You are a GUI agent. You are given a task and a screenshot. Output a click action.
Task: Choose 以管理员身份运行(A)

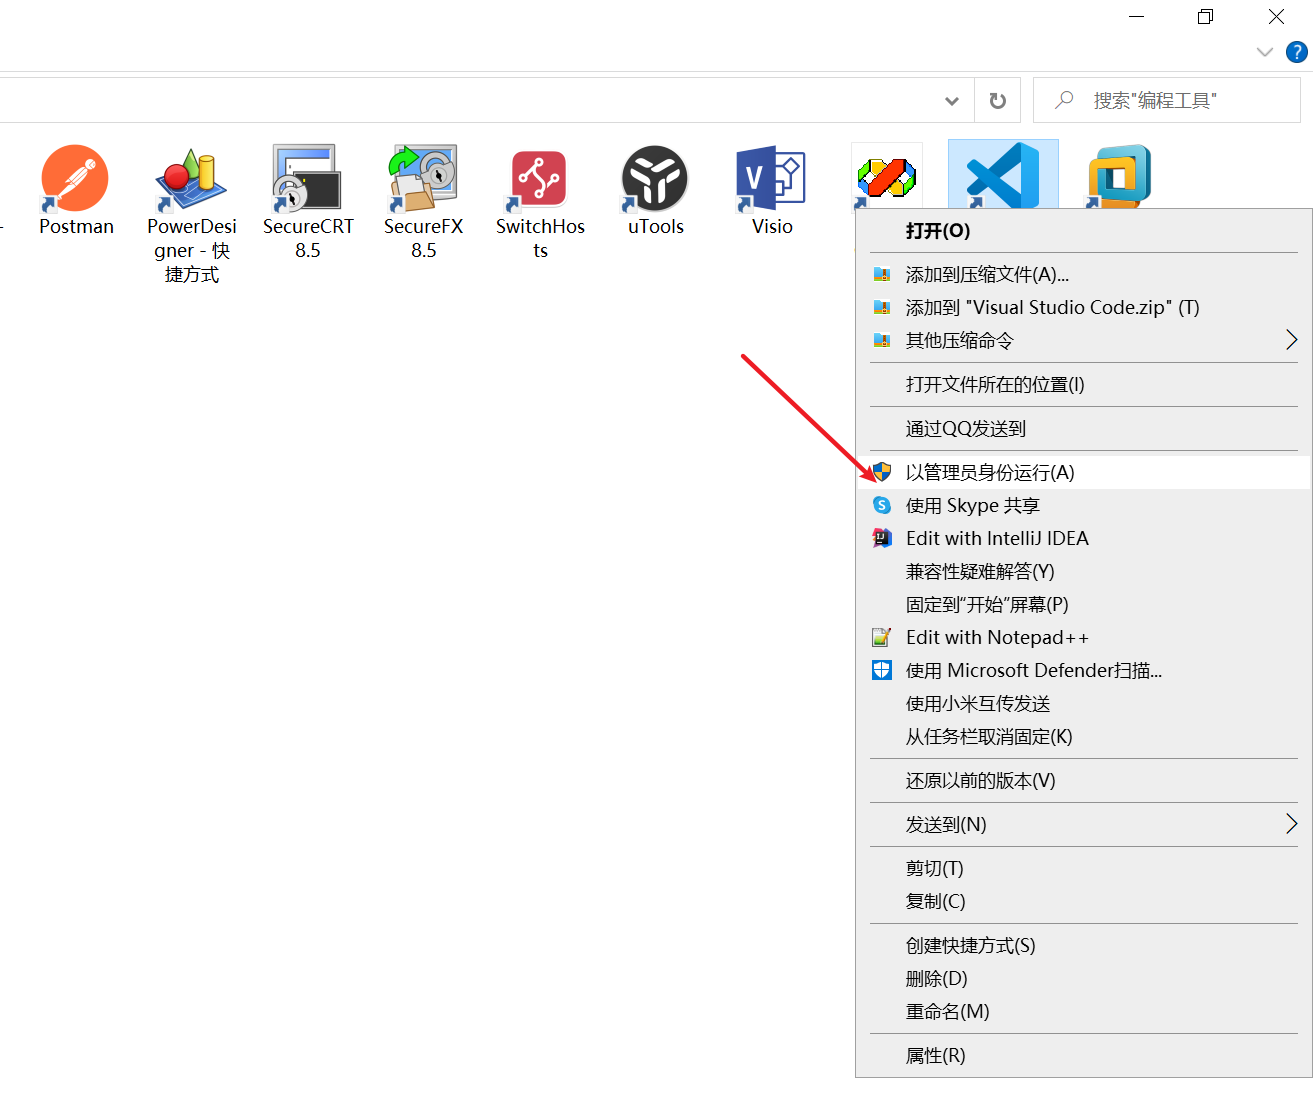[1084, 472]
